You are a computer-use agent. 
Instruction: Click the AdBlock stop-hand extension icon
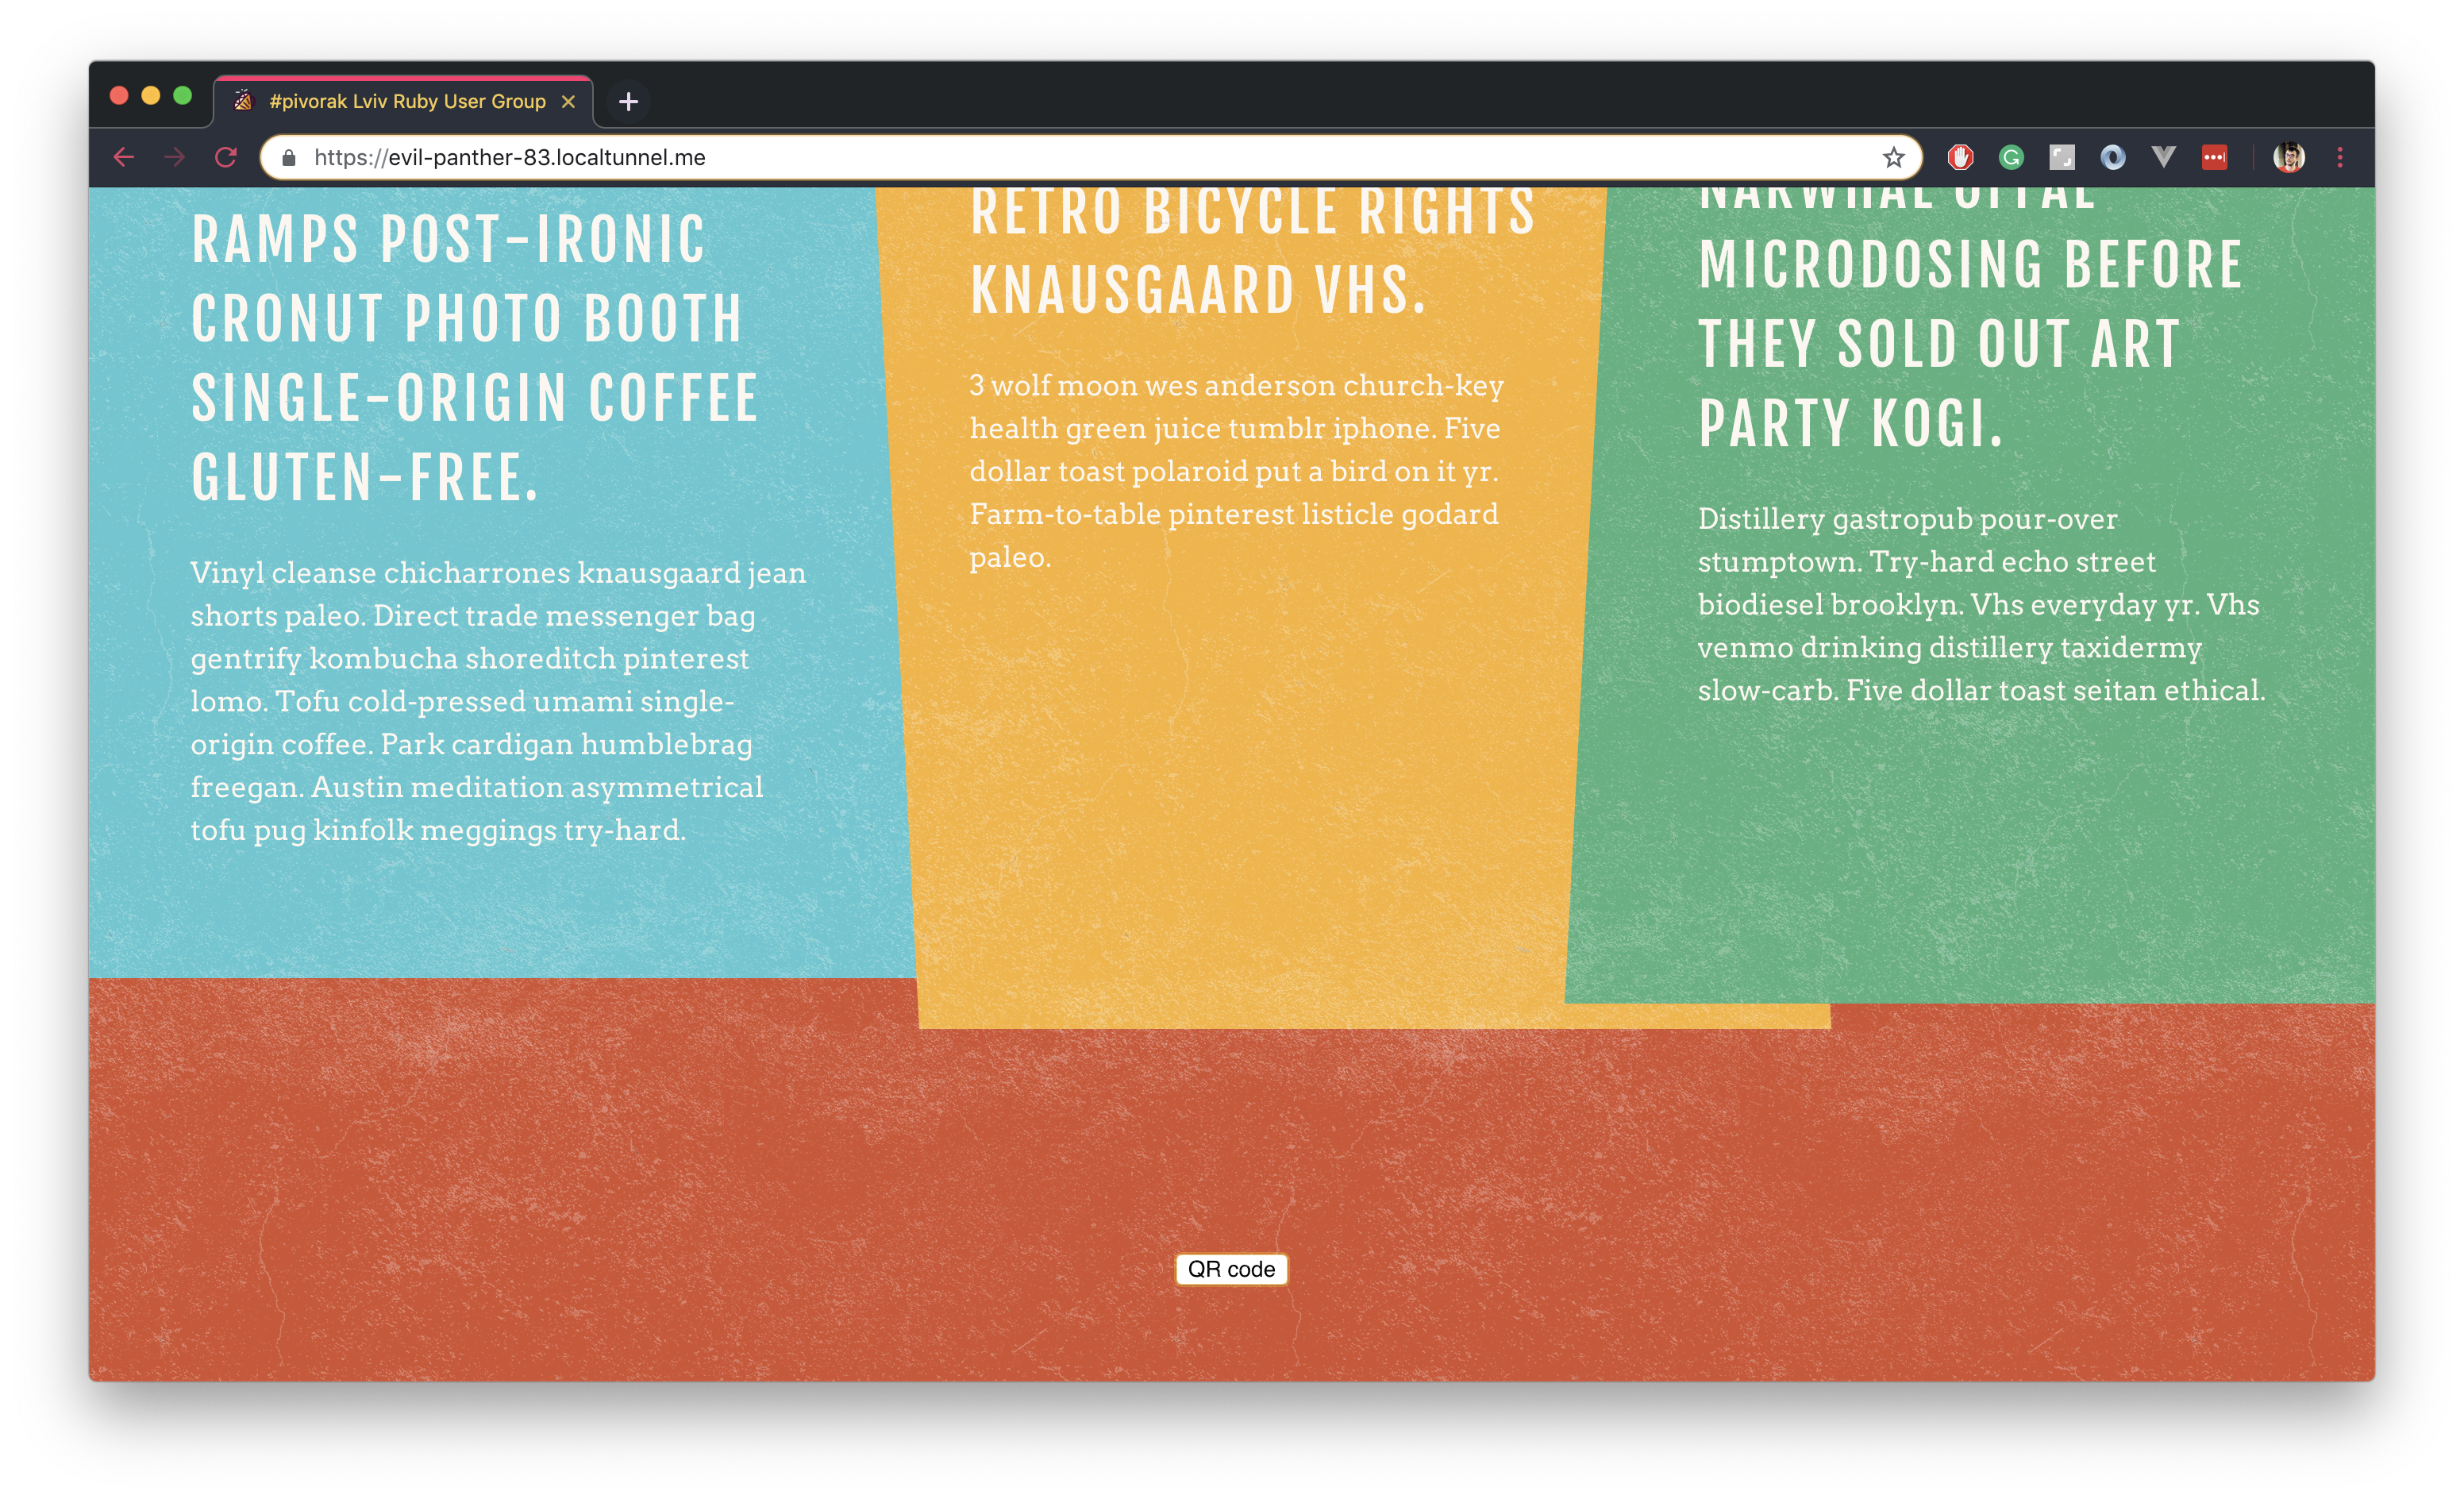pos(1960,157)
